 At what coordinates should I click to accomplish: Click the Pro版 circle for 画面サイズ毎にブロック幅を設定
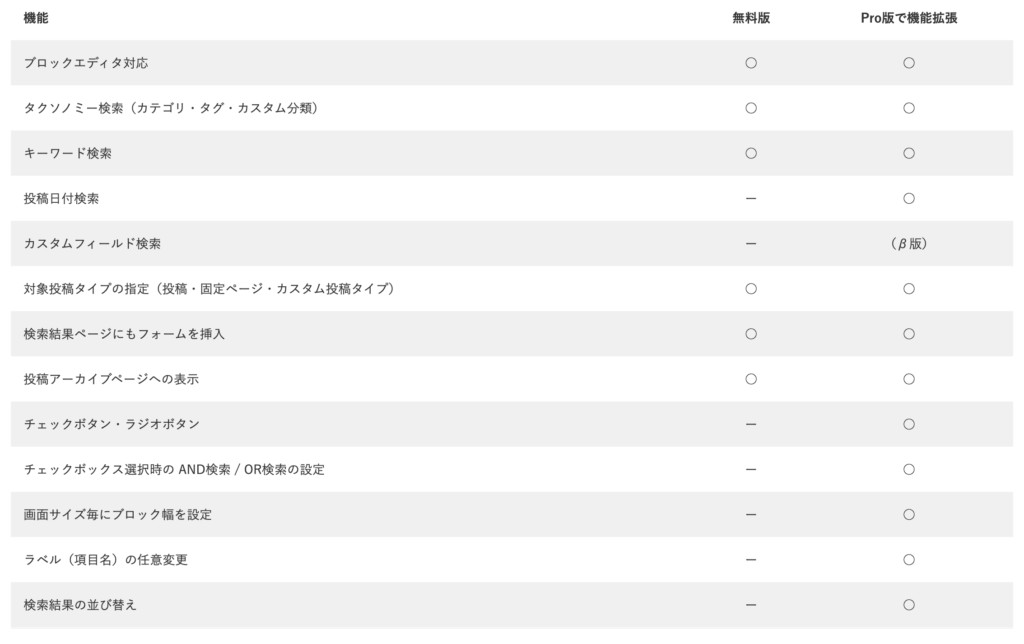click(x=909, y=514)
